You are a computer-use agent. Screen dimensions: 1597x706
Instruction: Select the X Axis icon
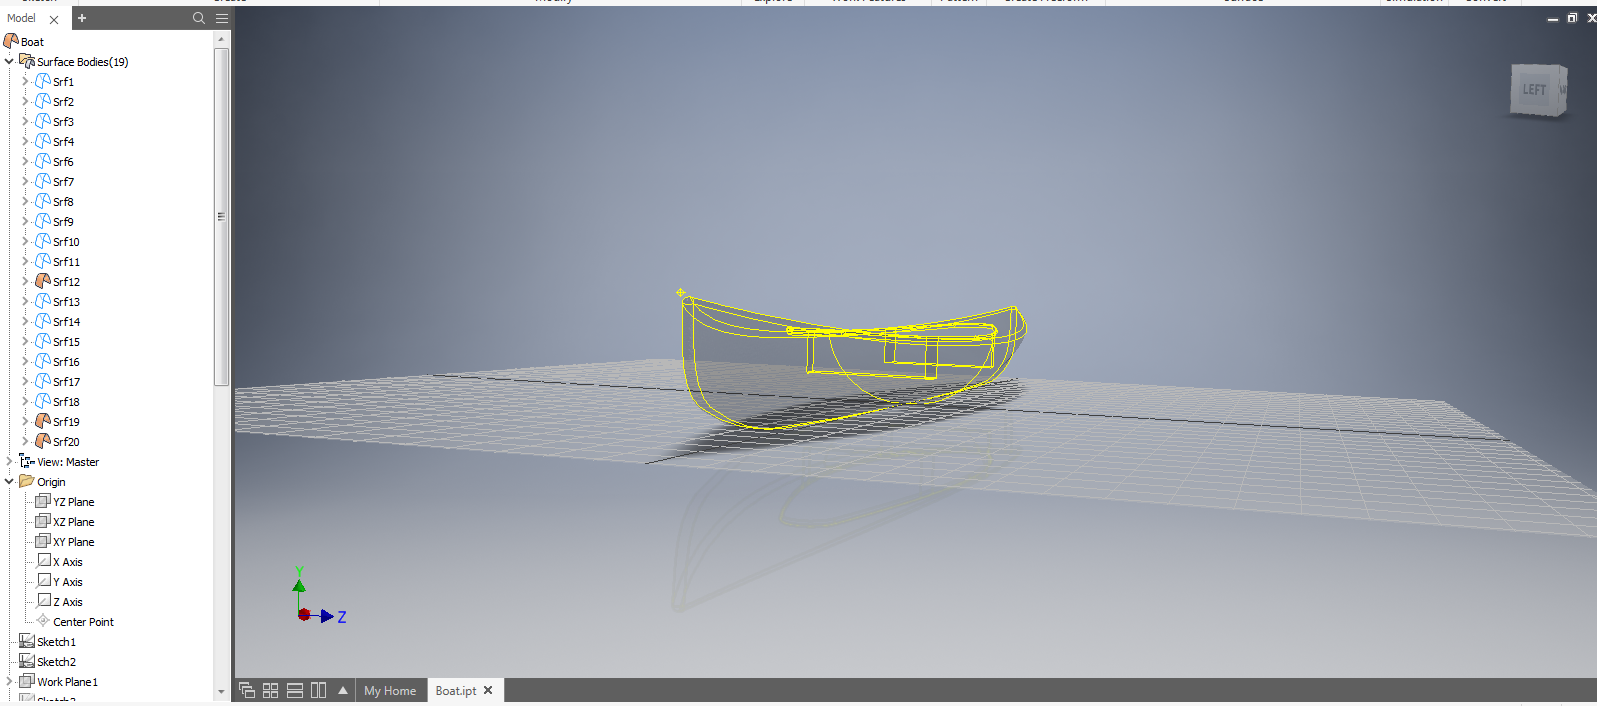pos(44,561)
